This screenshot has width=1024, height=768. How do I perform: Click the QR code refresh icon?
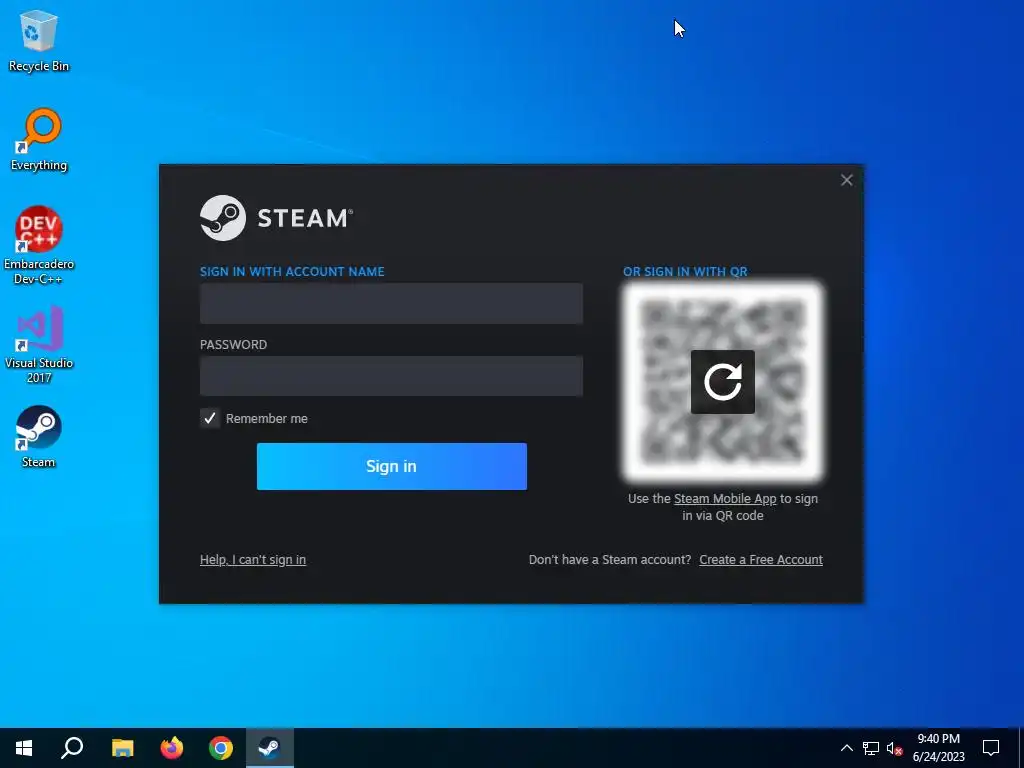[722, 382]
